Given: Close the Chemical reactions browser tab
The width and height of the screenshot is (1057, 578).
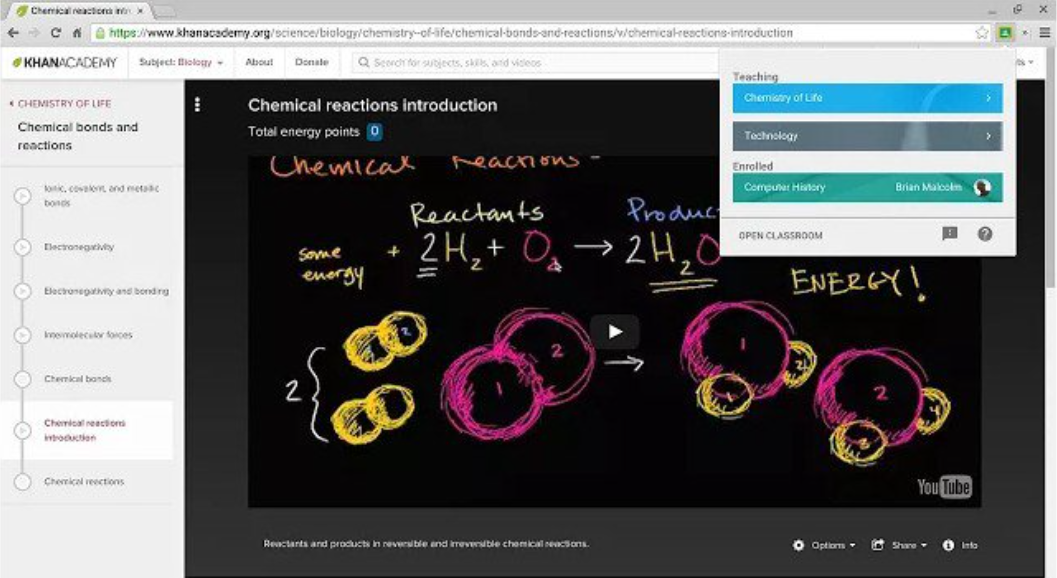Looking at the screenshot, I should click(140, 11).
